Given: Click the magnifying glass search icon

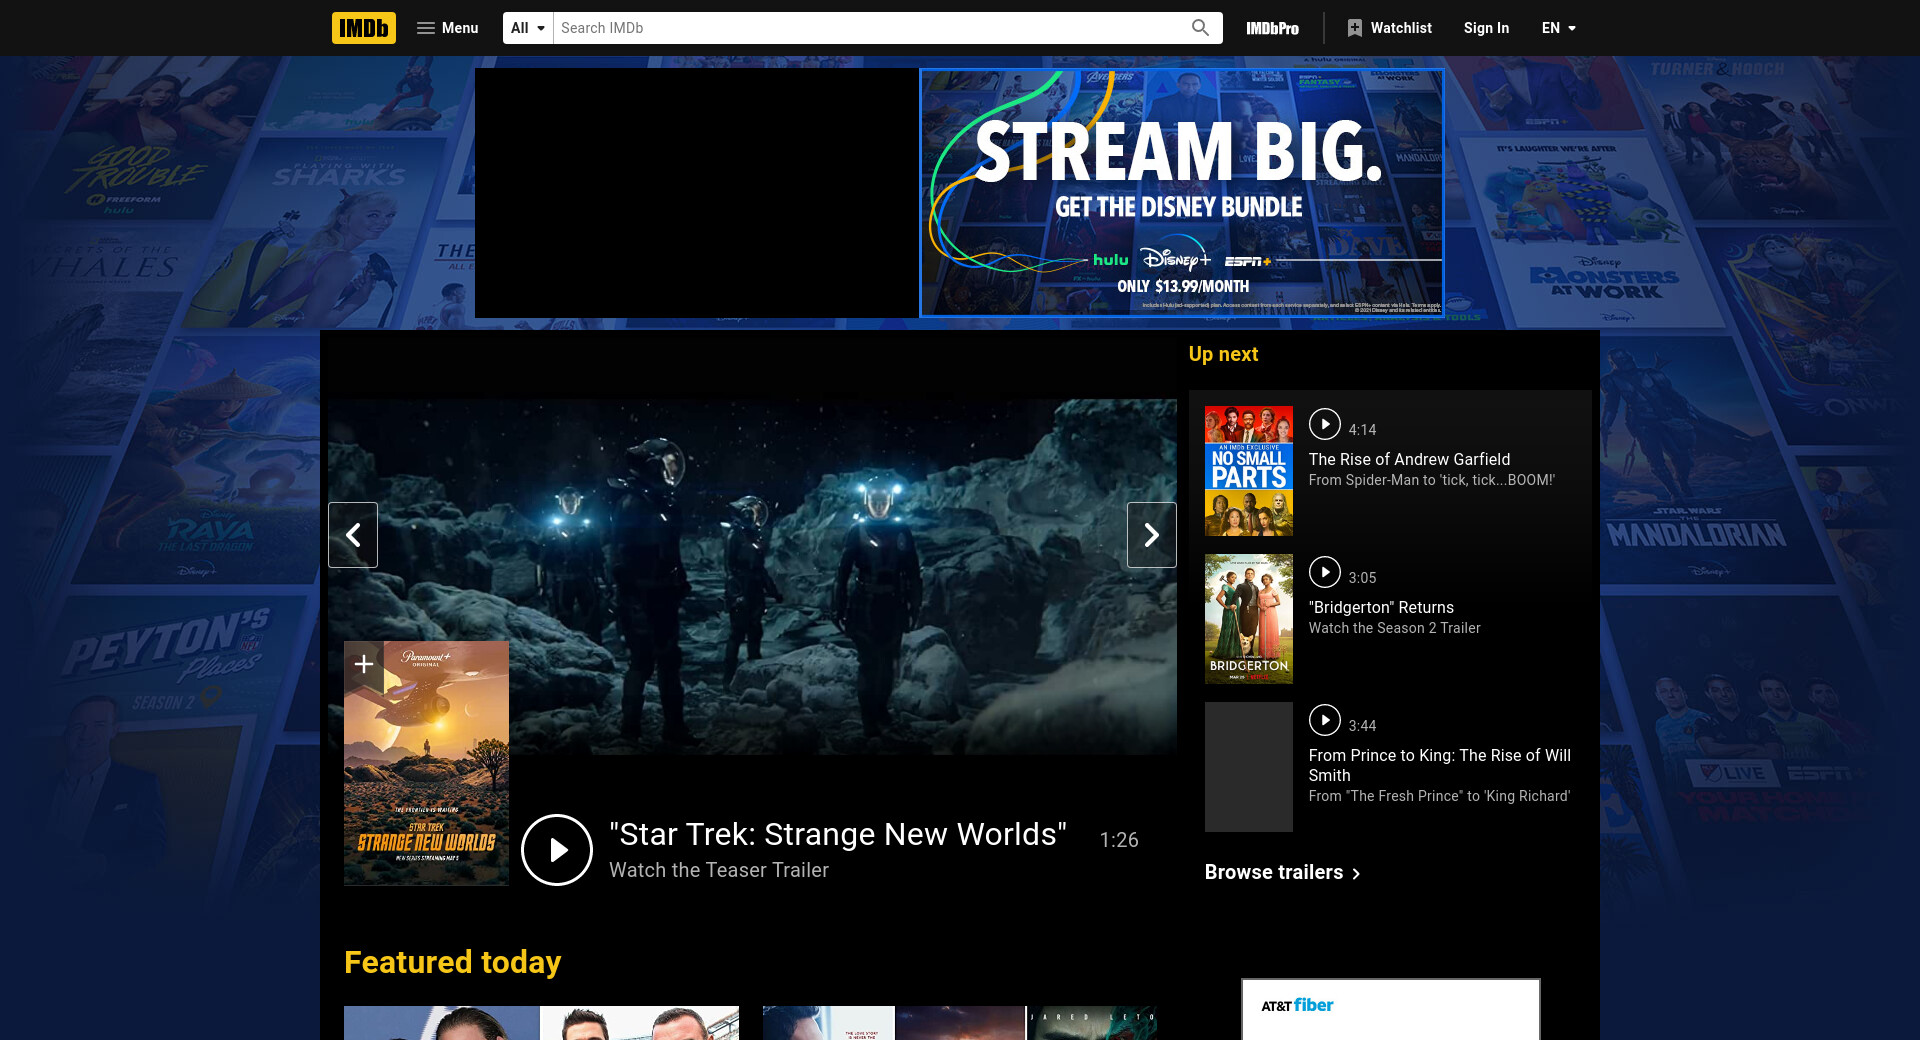Looking at the screenshot, I should [x=1200, y=28].
